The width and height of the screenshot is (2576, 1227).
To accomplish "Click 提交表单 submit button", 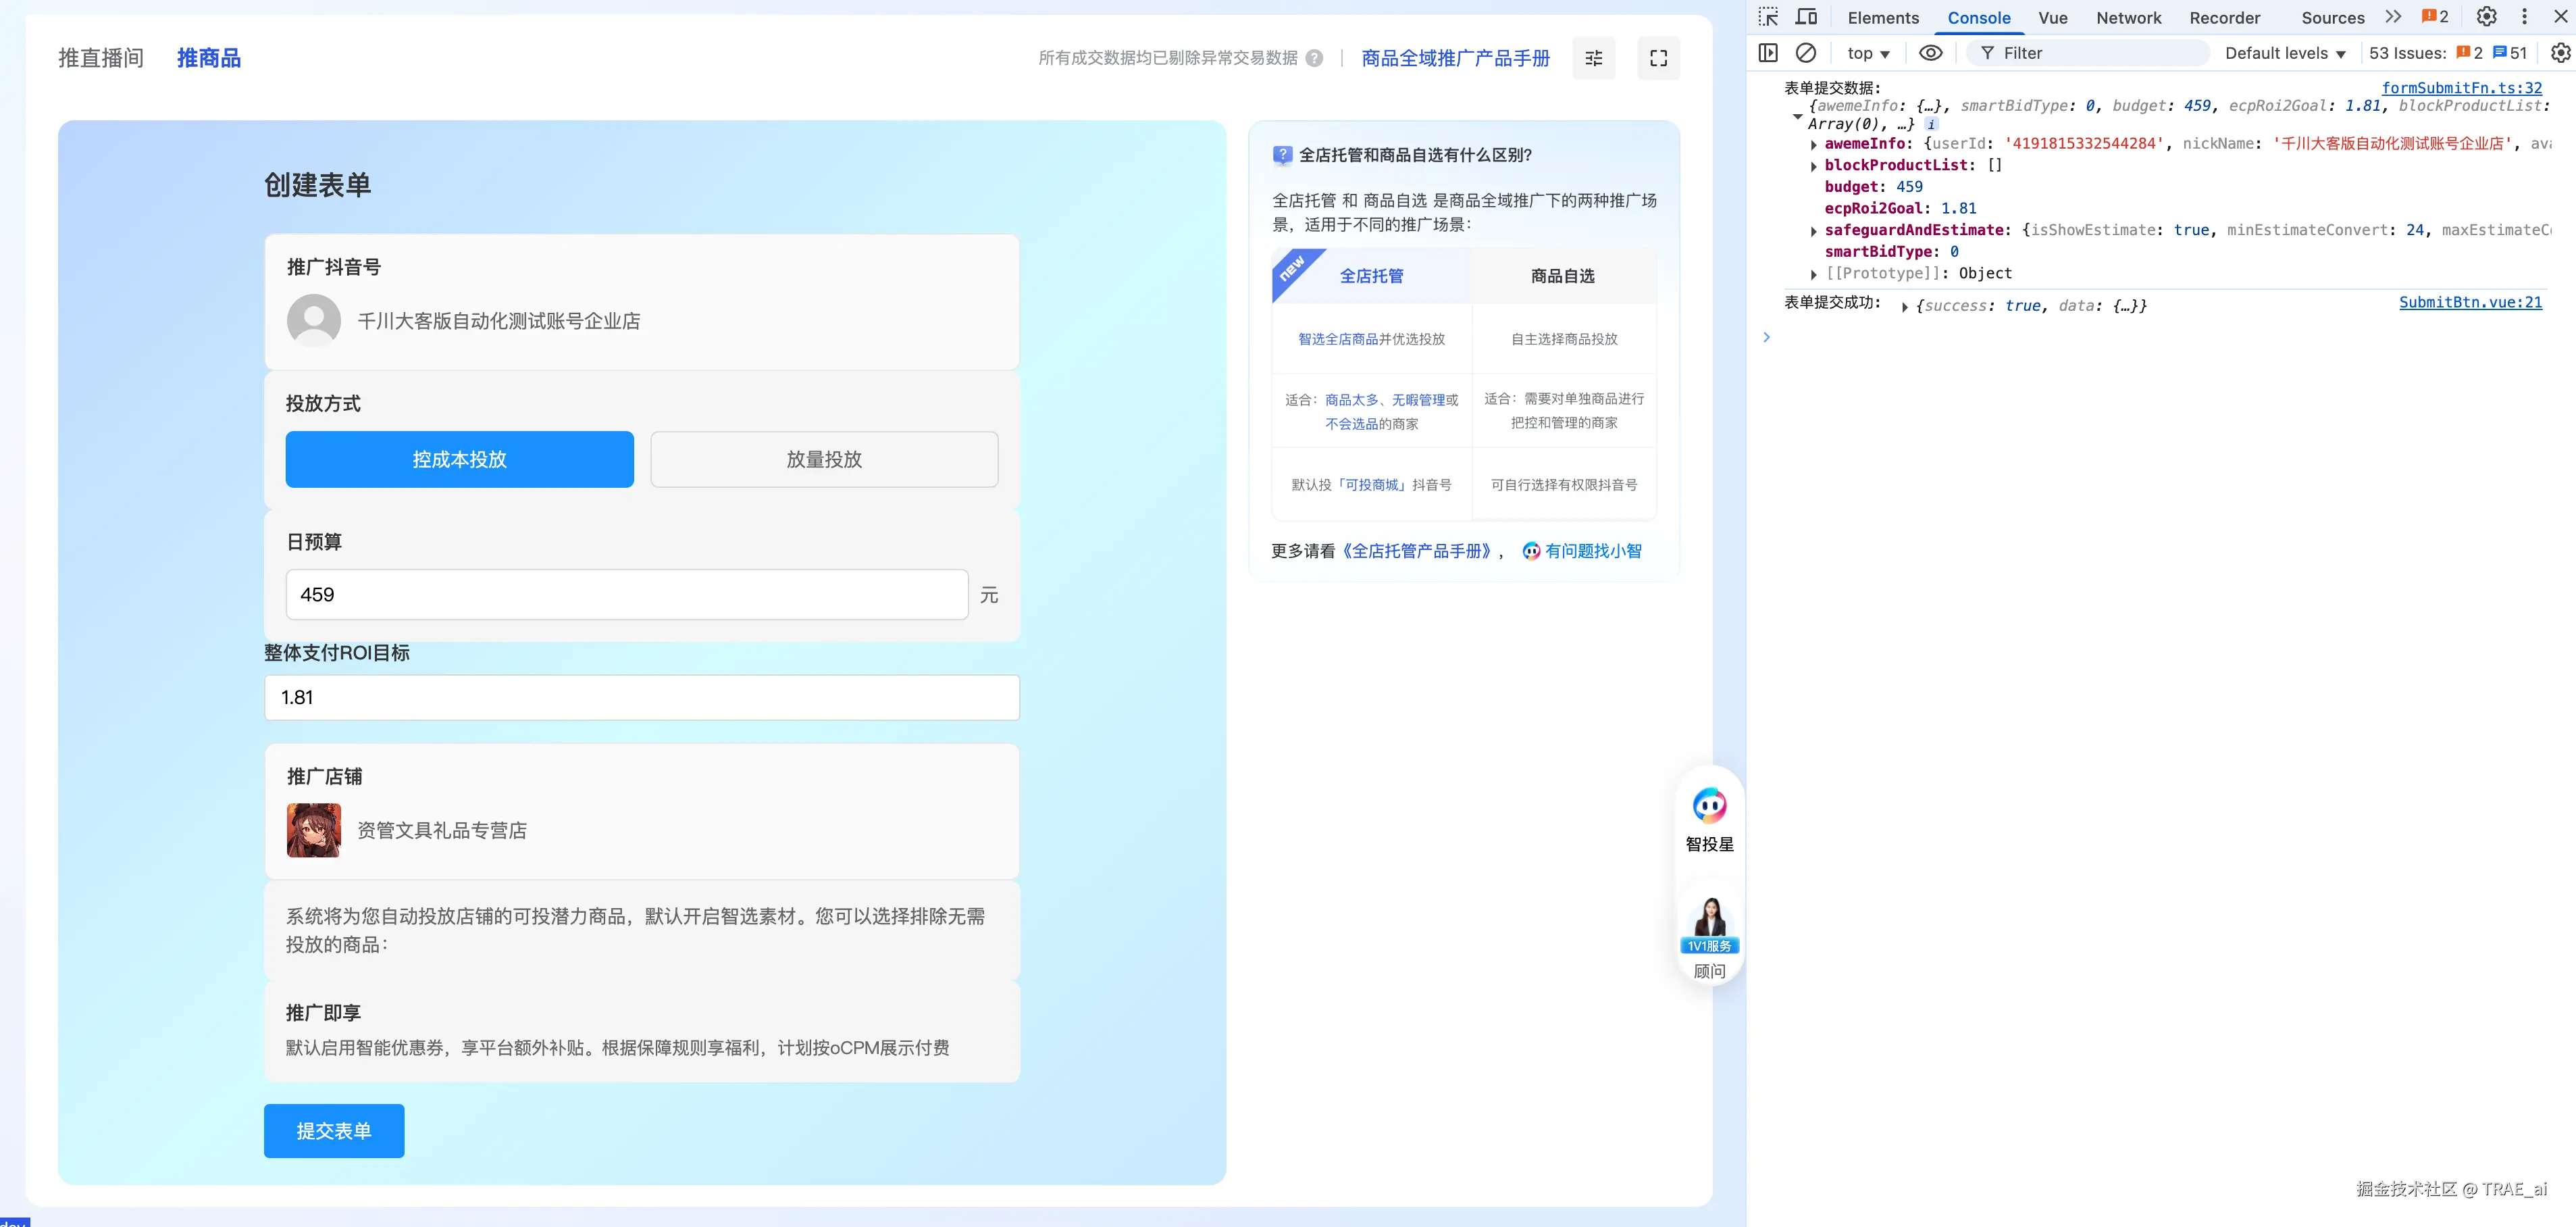I will [x=334, y=1131].
